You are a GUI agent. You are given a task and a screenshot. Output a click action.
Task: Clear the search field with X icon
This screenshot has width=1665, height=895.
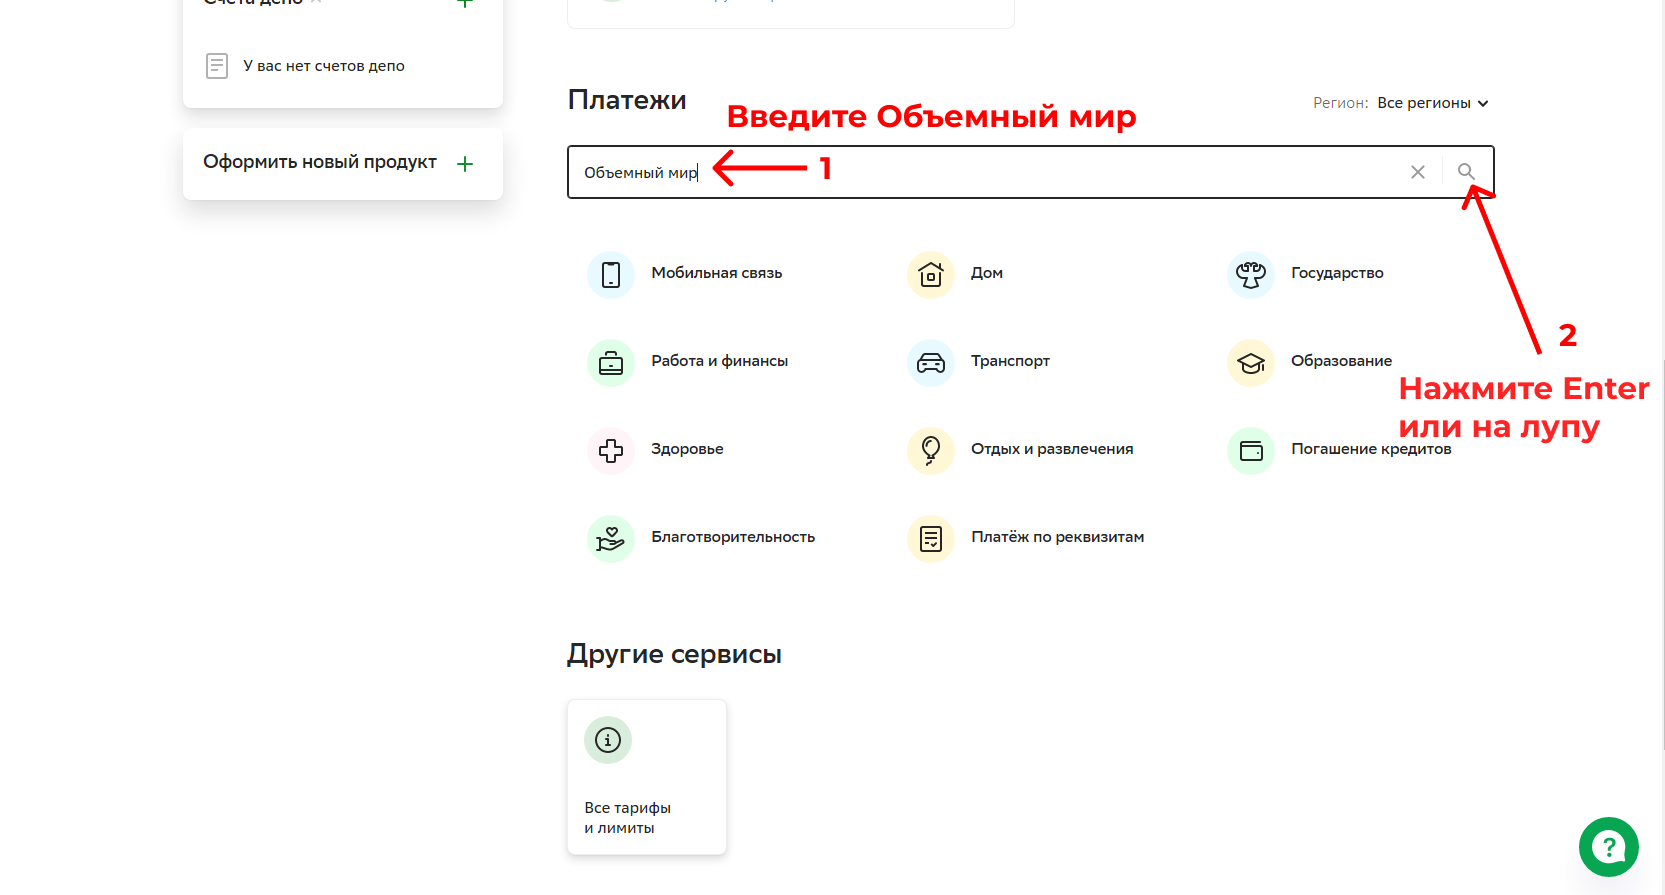(1418, 172)
